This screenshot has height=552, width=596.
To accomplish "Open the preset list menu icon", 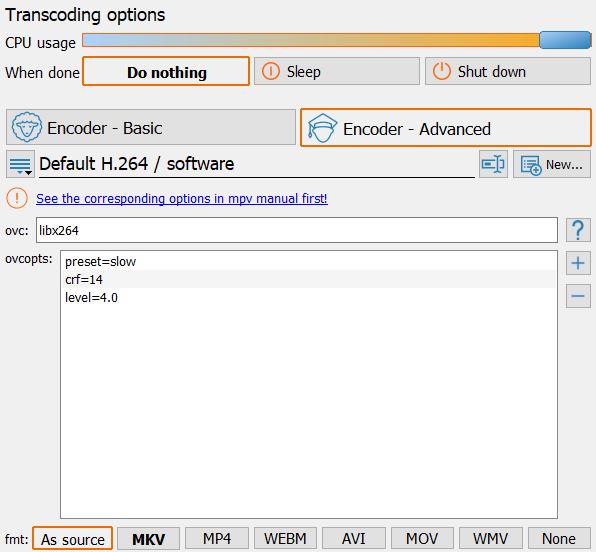I will (x=20, y=164).
